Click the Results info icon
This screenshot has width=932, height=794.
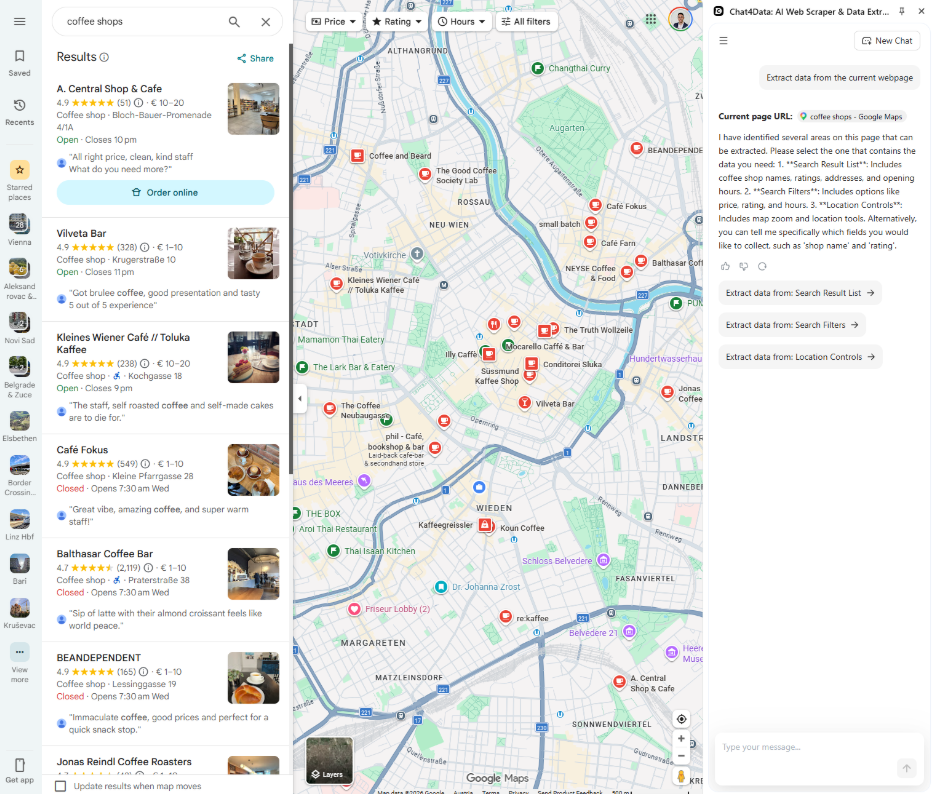tap(104, 57)
